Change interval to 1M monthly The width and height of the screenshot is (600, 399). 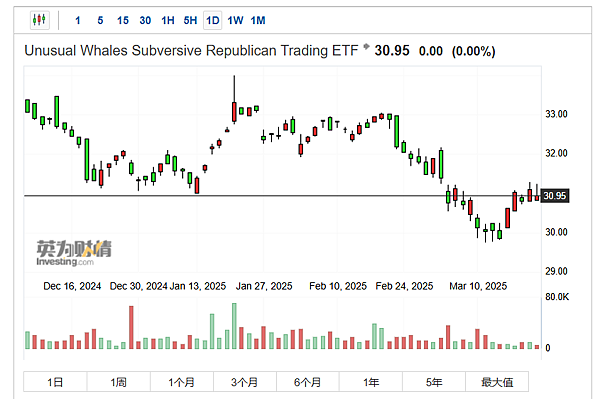(258, 20)
